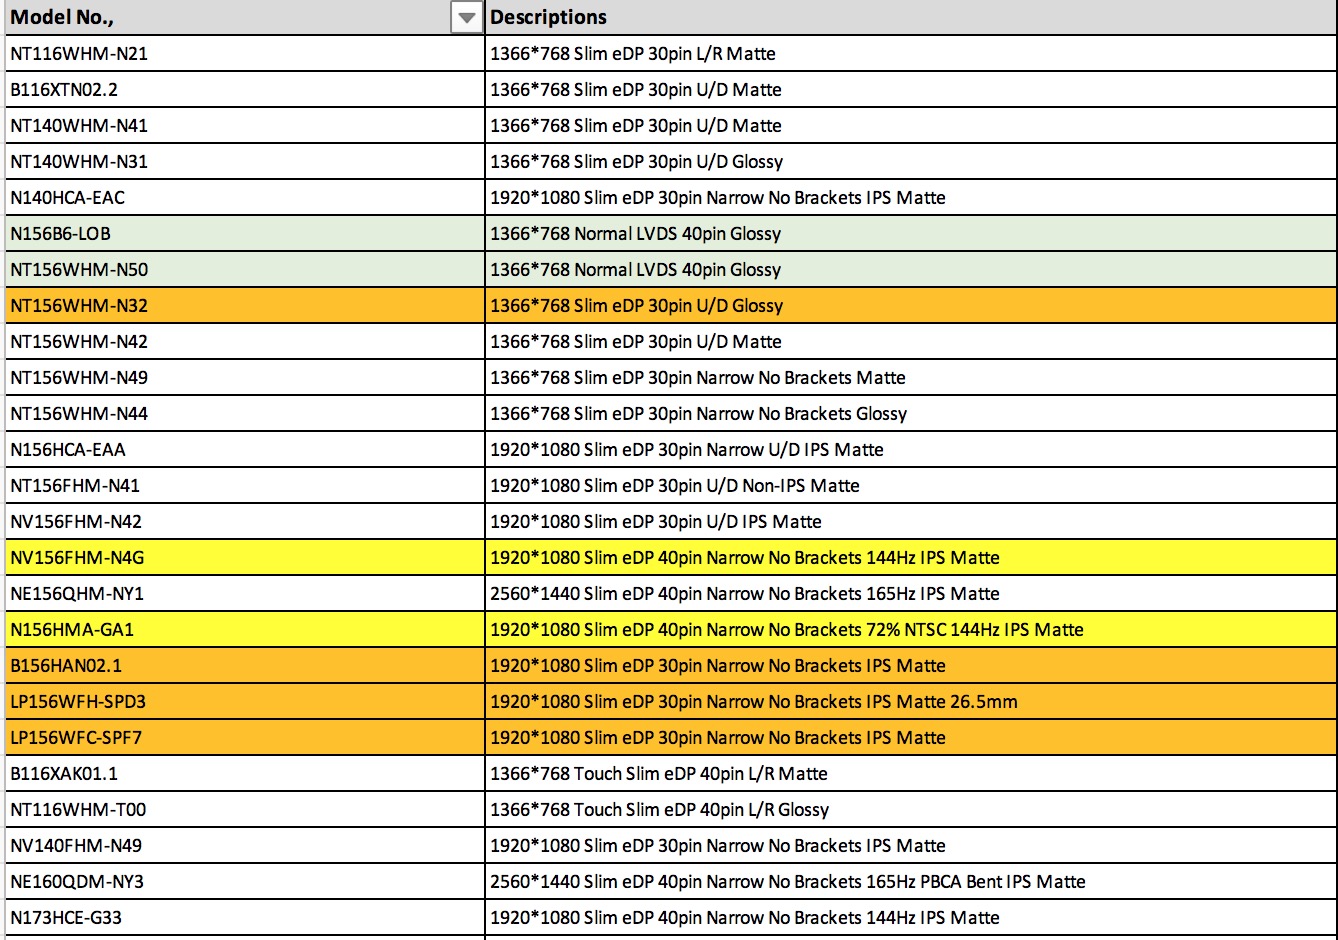
Task: Select the NT116WHM-T00 Touch Glossy description
Action: pos(911,810)
